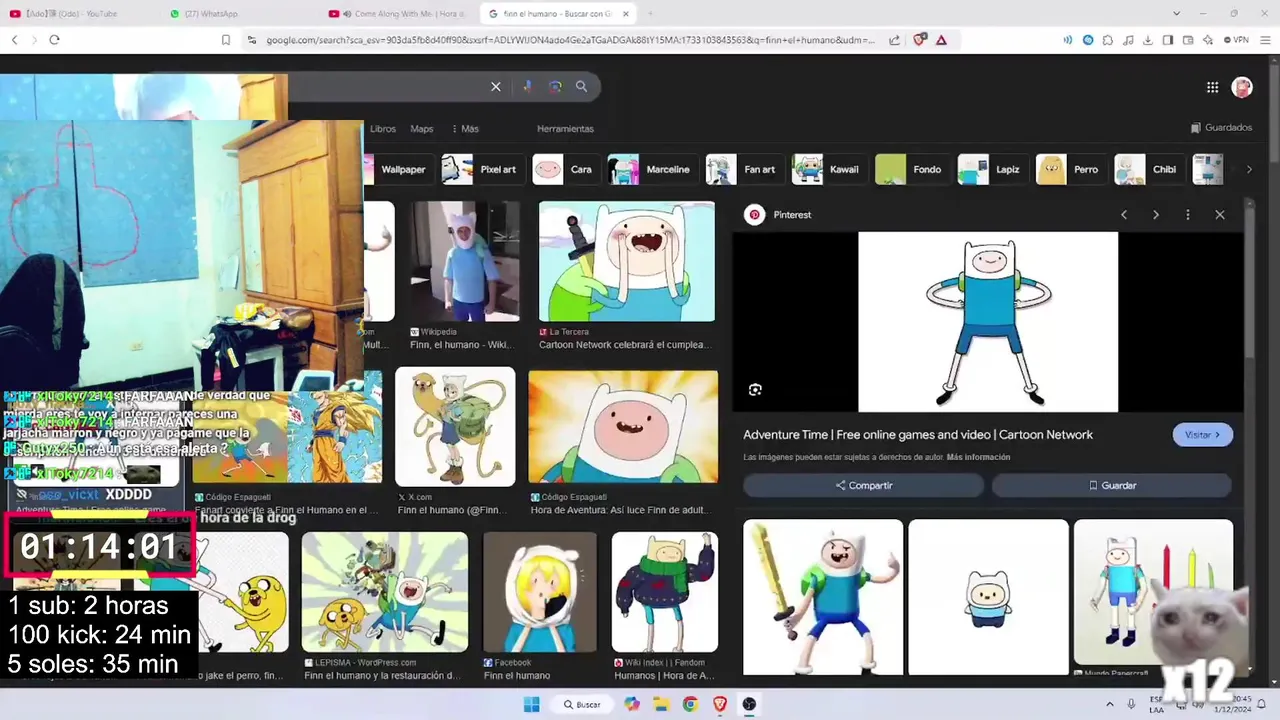This screenshot has width=1280, height=720.
Task: Open the tab search dropdown arrow
Action: point(1176,14)
